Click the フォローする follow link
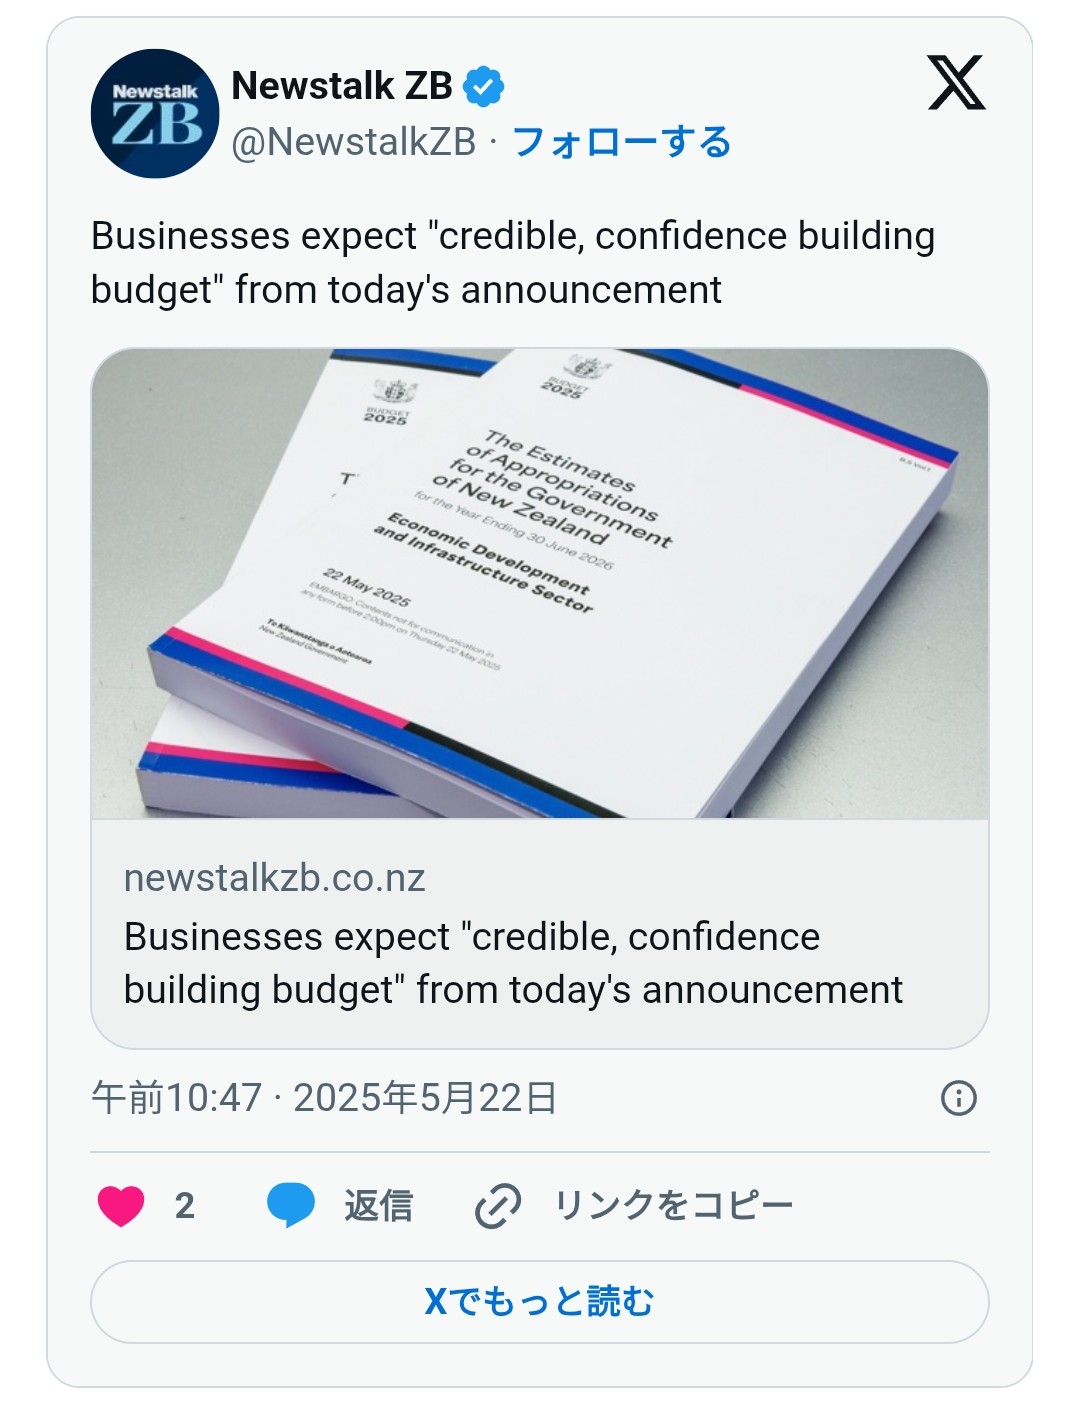Screen dimensions: 1080x1426 (x=621, y=143)
